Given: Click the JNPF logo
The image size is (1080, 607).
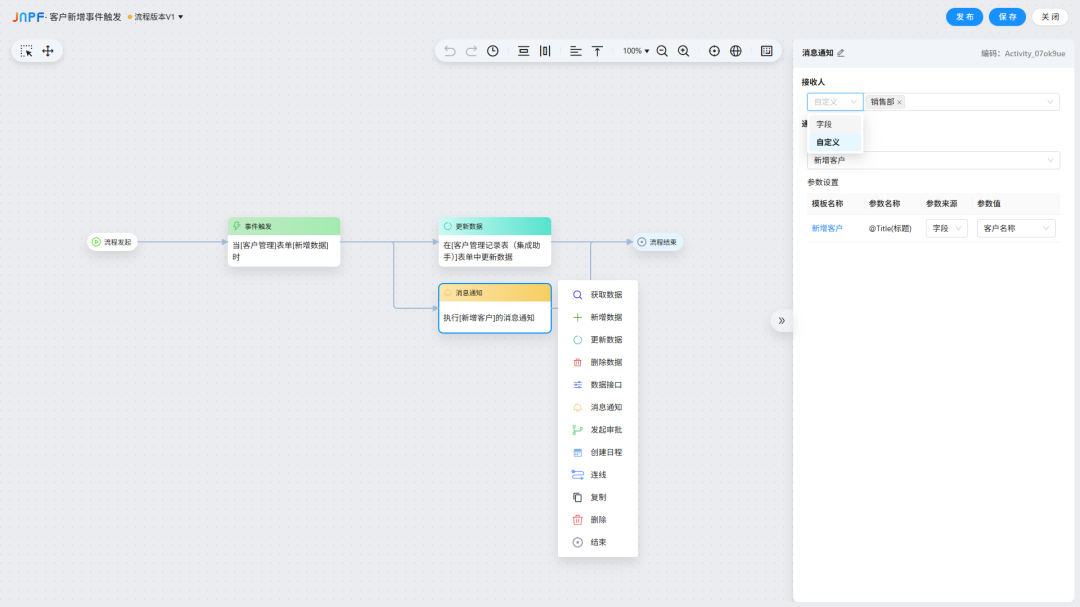Looking at the screenshot, I should point(28,17).
